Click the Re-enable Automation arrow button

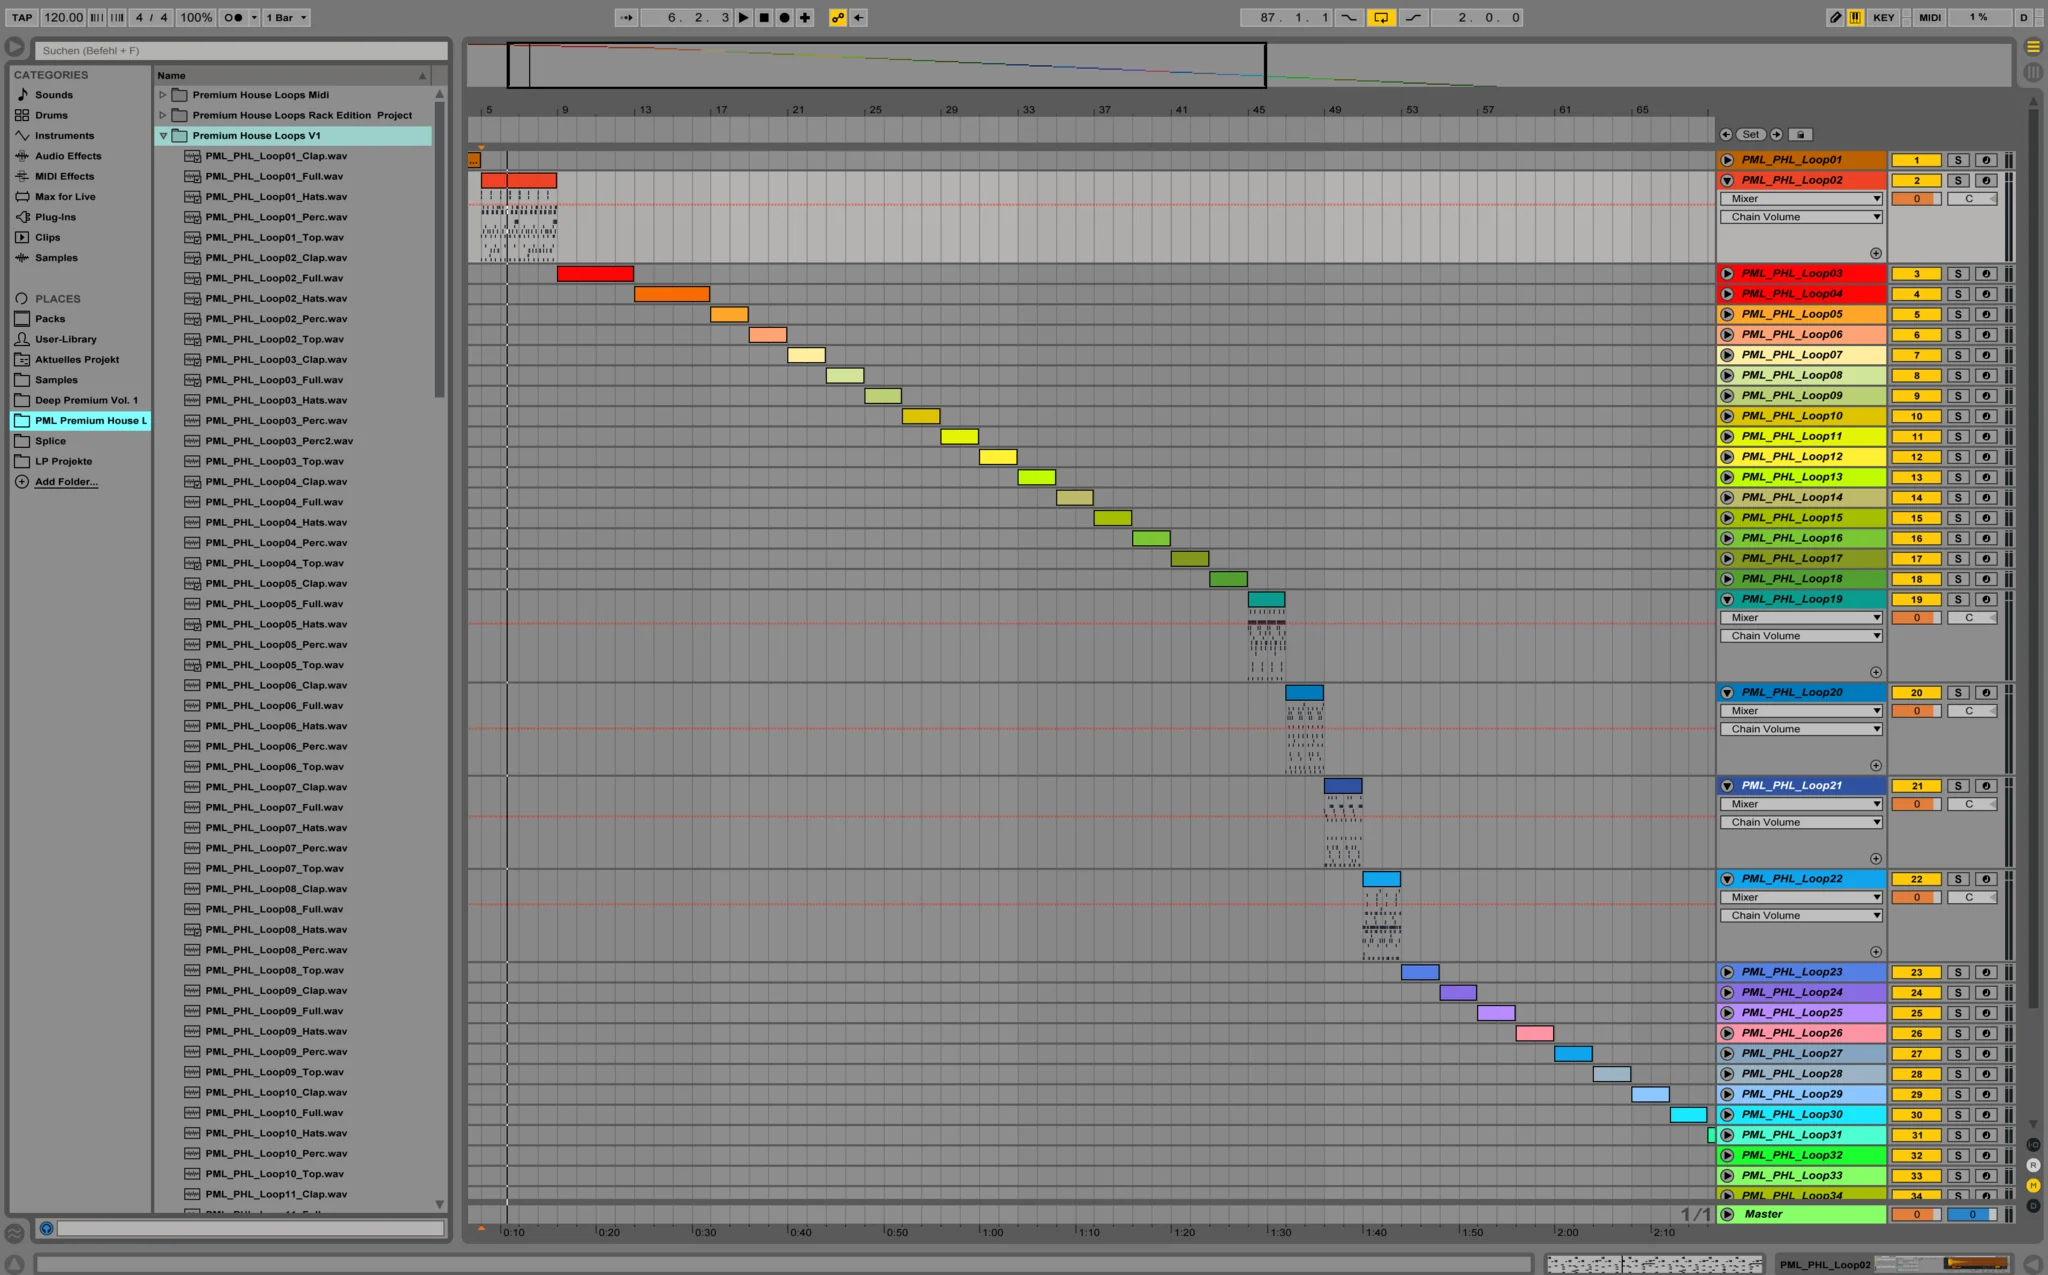858,17
